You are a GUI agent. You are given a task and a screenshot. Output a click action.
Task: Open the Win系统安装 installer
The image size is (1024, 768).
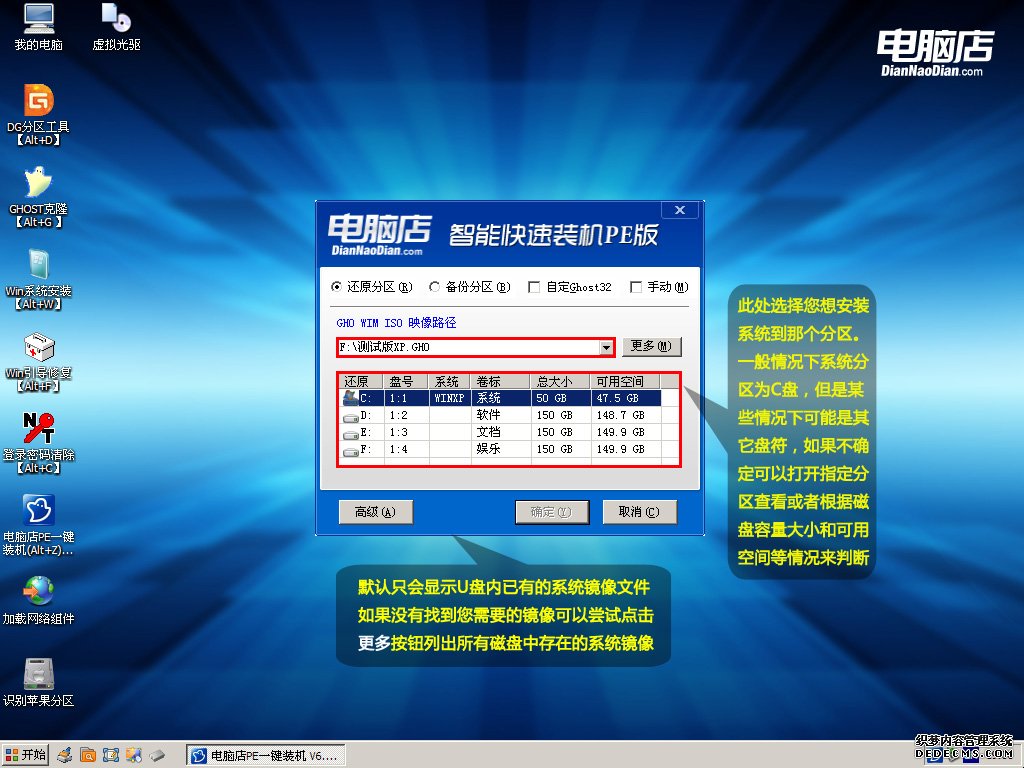click(x=37, y=265)
